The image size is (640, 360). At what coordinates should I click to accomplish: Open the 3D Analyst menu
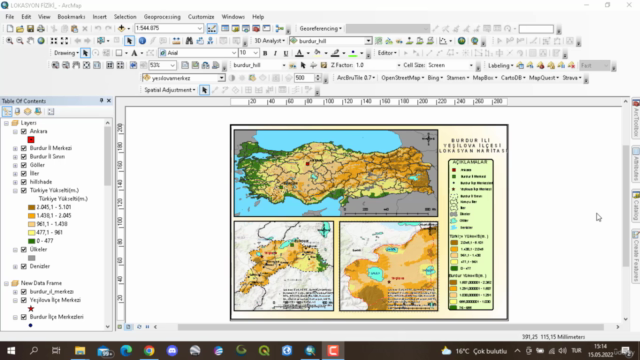[x=269, y=41]
